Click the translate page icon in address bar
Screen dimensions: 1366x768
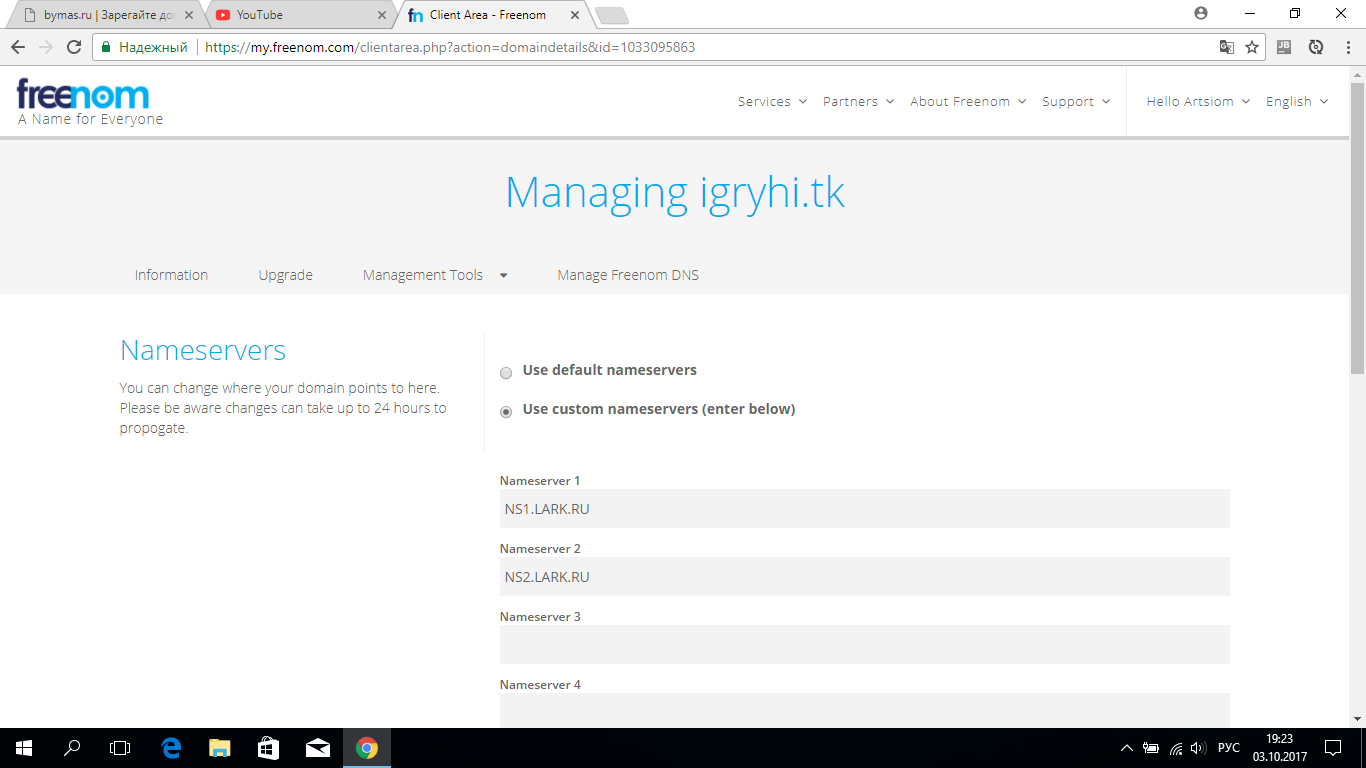click(1226, 47)
